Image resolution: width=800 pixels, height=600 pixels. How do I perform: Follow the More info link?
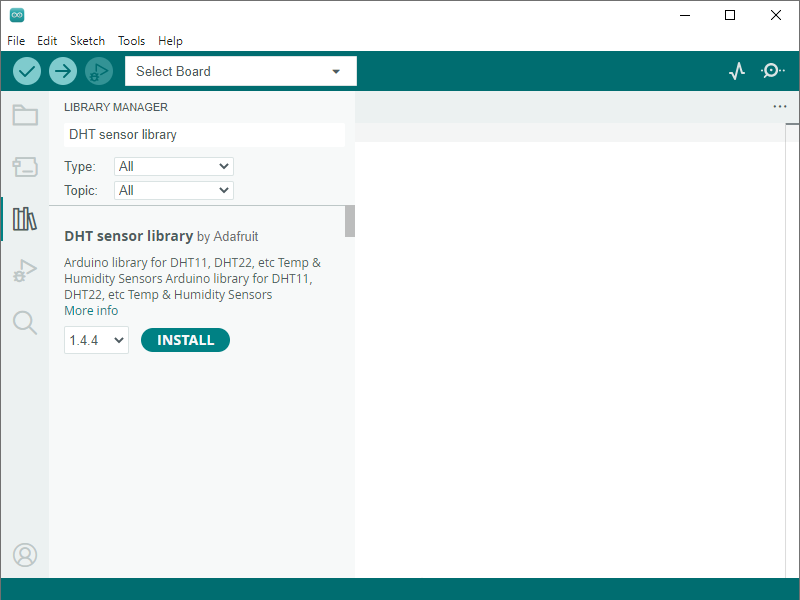point(91,311)
